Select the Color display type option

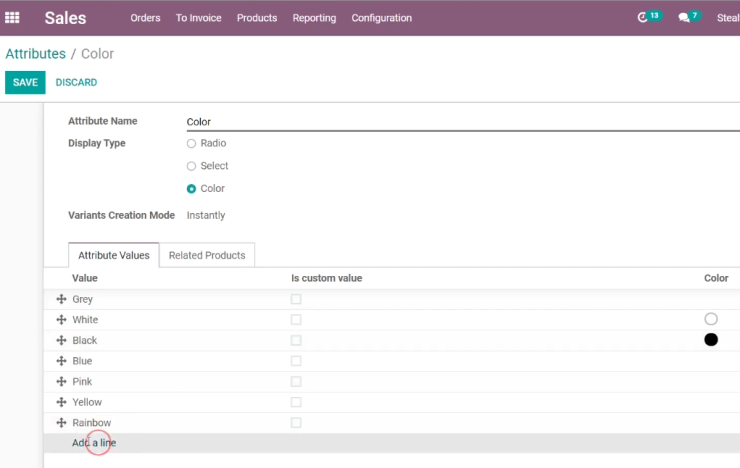191,189
